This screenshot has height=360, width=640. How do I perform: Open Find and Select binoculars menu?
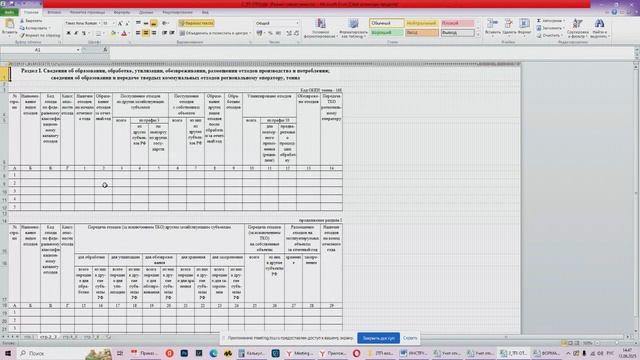point(599,28)
